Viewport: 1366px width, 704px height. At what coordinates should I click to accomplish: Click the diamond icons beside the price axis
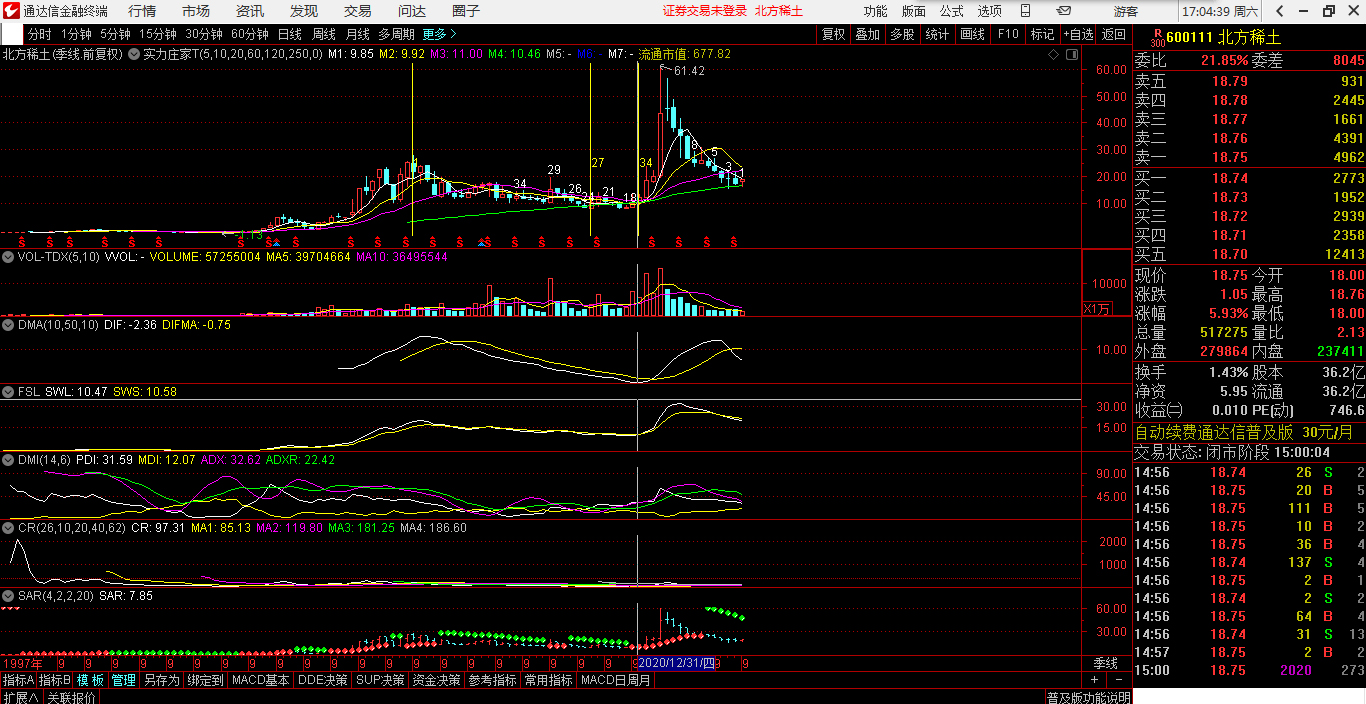click(1062, 54)
